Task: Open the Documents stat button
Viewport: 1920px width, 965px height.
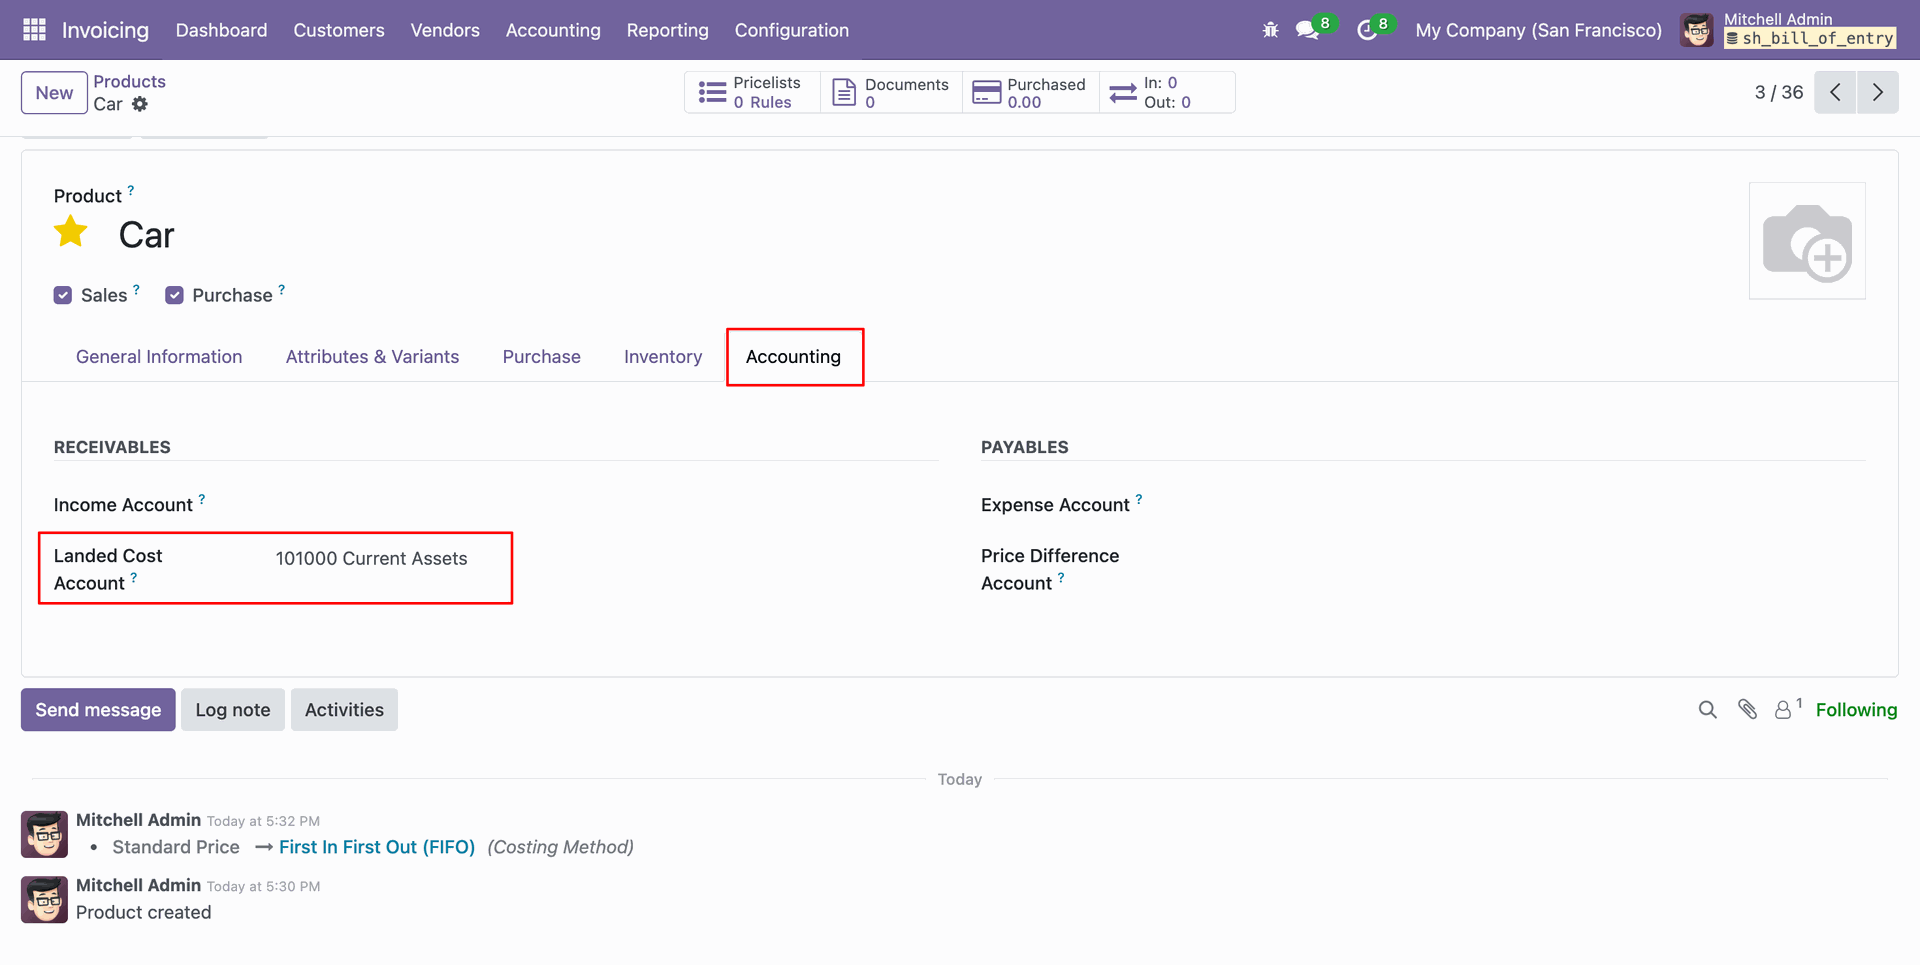Action: coord(891,92)
